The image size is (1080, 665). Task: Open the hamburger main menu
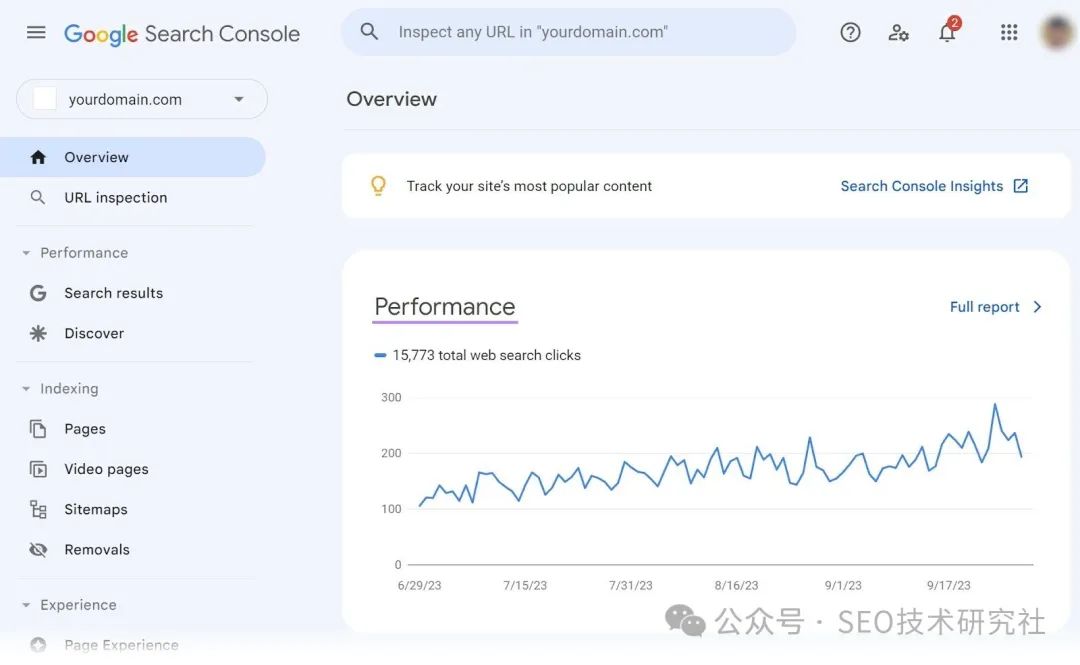pos(36,32)
